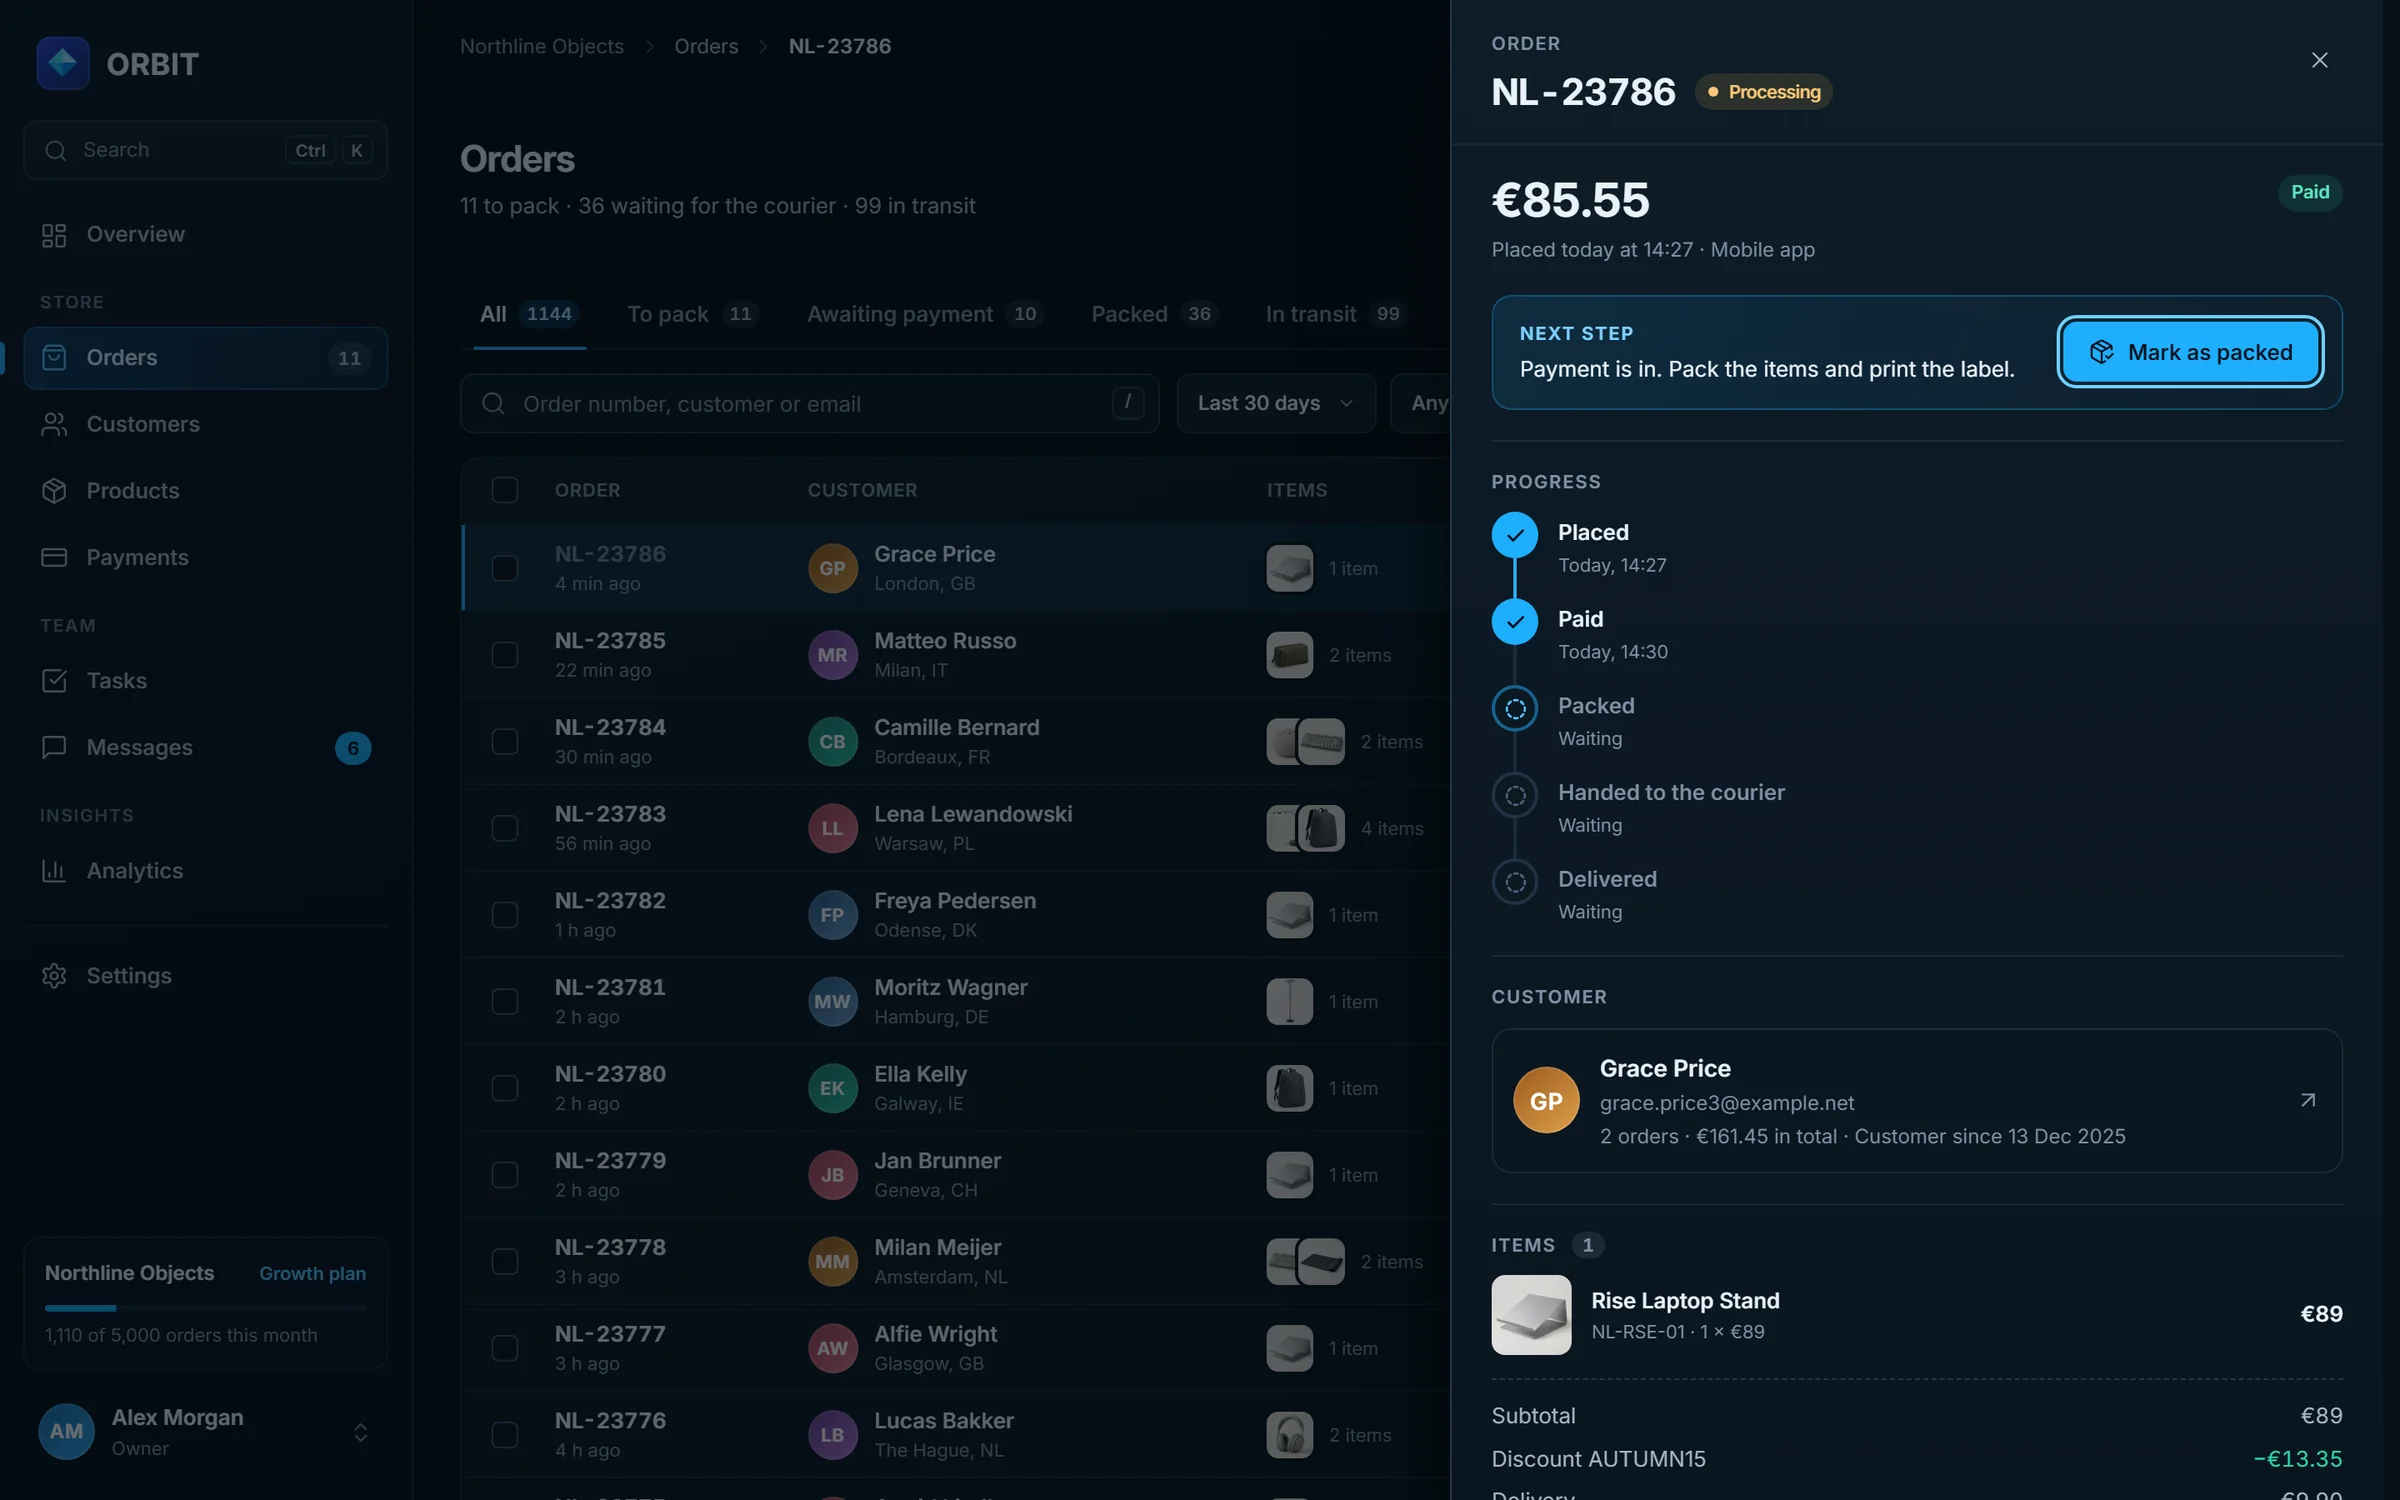The image size is (2400, 1500).
Task: Click the Messages badge showing 6
Action: [x=353, y=748]
